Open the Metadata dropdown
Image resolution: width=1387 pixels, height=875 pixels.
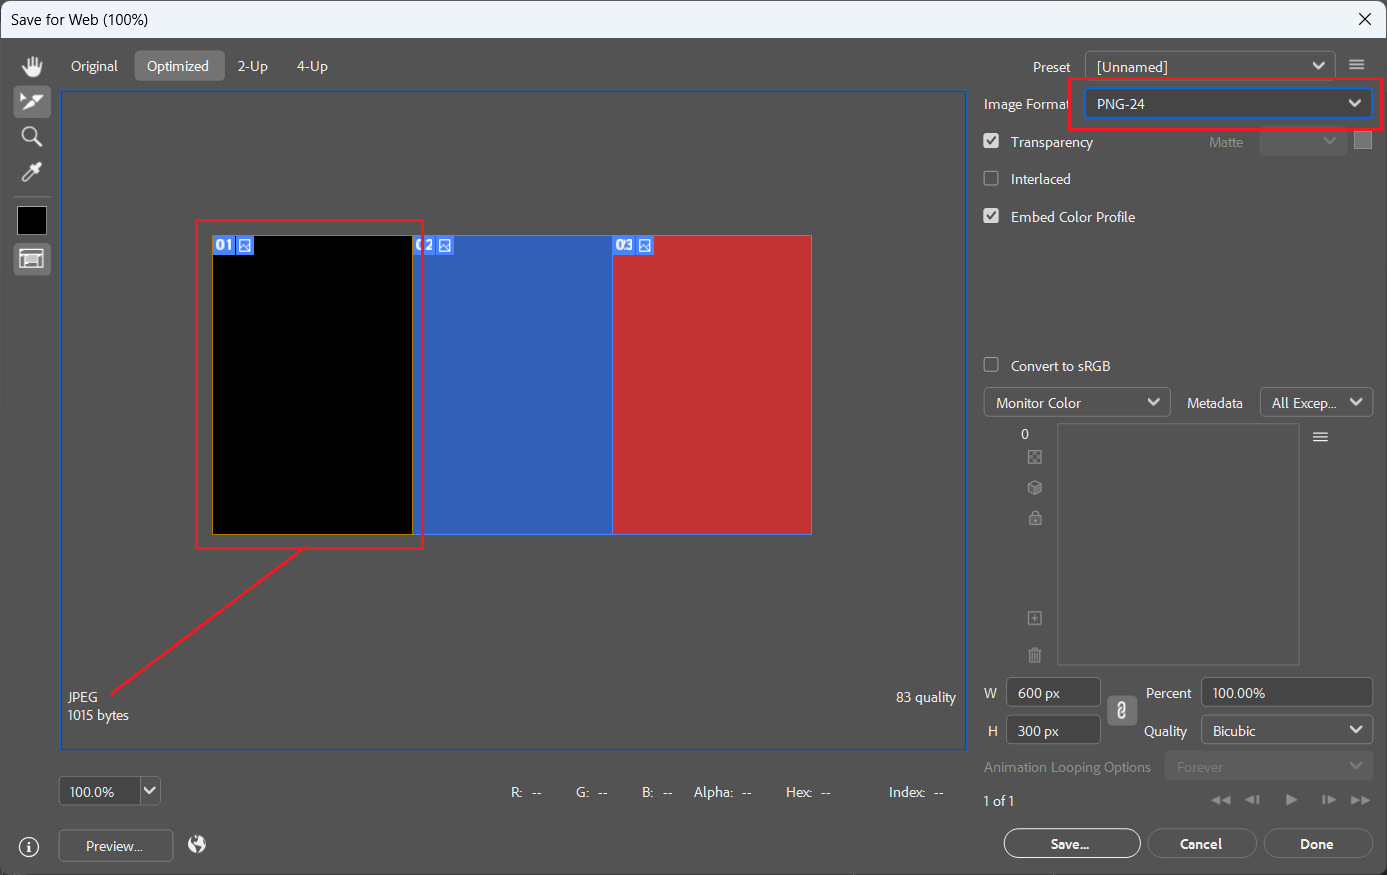pos(1316,402)
